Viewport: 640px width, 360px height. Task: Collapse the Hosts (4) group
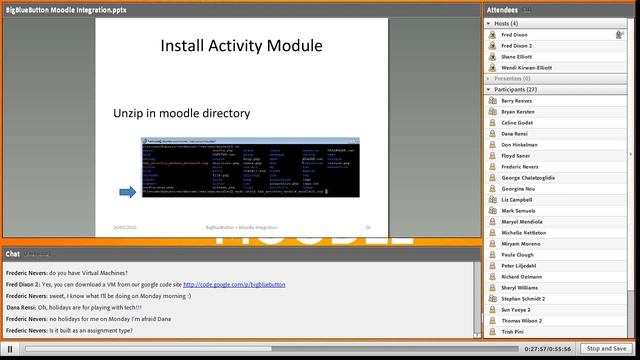tap(489, 24)
